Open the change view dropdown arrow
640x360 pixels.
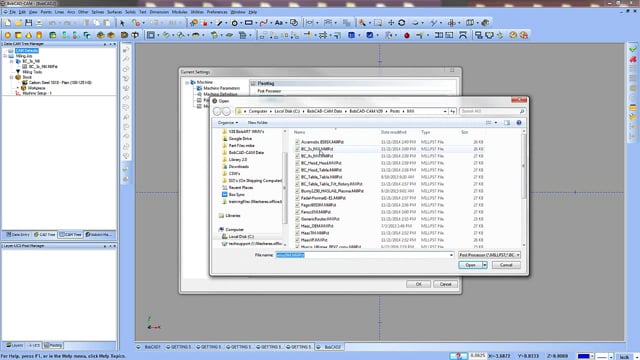tap(496, 122)
